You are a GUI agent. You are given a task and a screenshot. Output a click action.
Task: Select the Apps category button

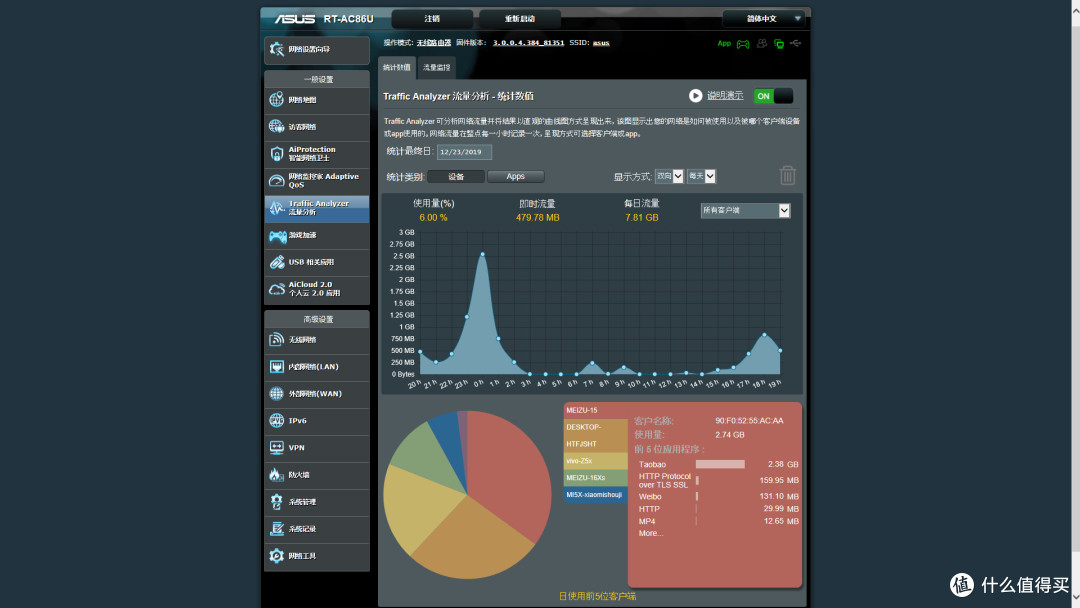point(516,177)
